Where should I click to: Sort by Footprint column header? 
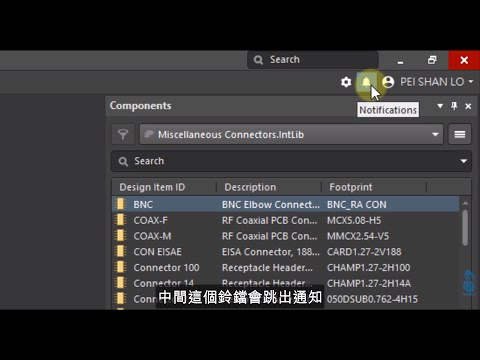[351, 187]
